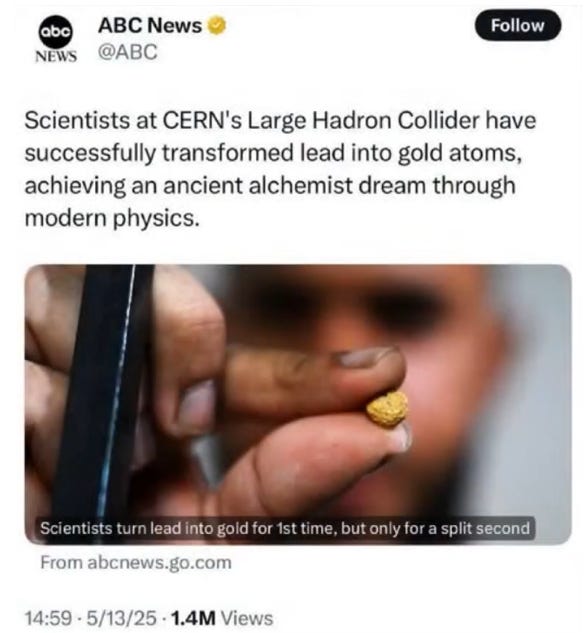The width and height of the screenshot is (584, 633).
Task: Click the NEWS wordmark under the abc logo
Action: pos(56,57)
